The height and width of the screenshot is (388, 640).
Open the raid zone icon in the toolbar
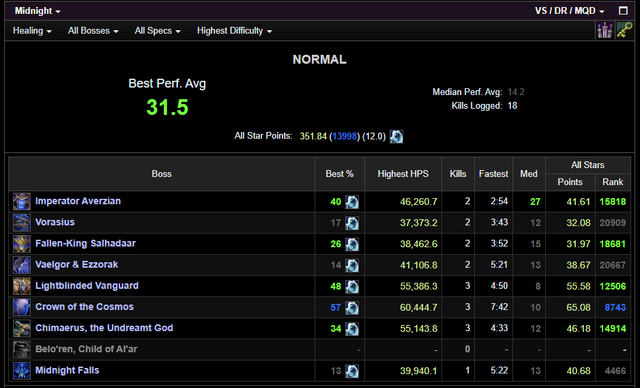coord(605,31)
